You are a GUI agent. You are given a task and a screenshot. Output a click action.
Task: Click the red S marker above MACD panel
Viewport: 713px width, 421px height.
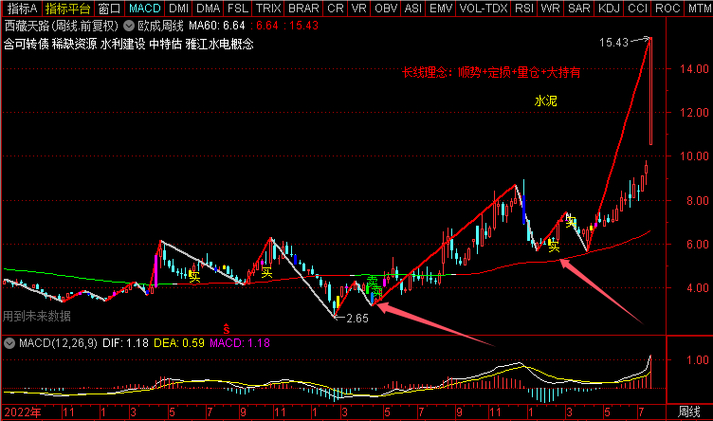pos(226,328)
